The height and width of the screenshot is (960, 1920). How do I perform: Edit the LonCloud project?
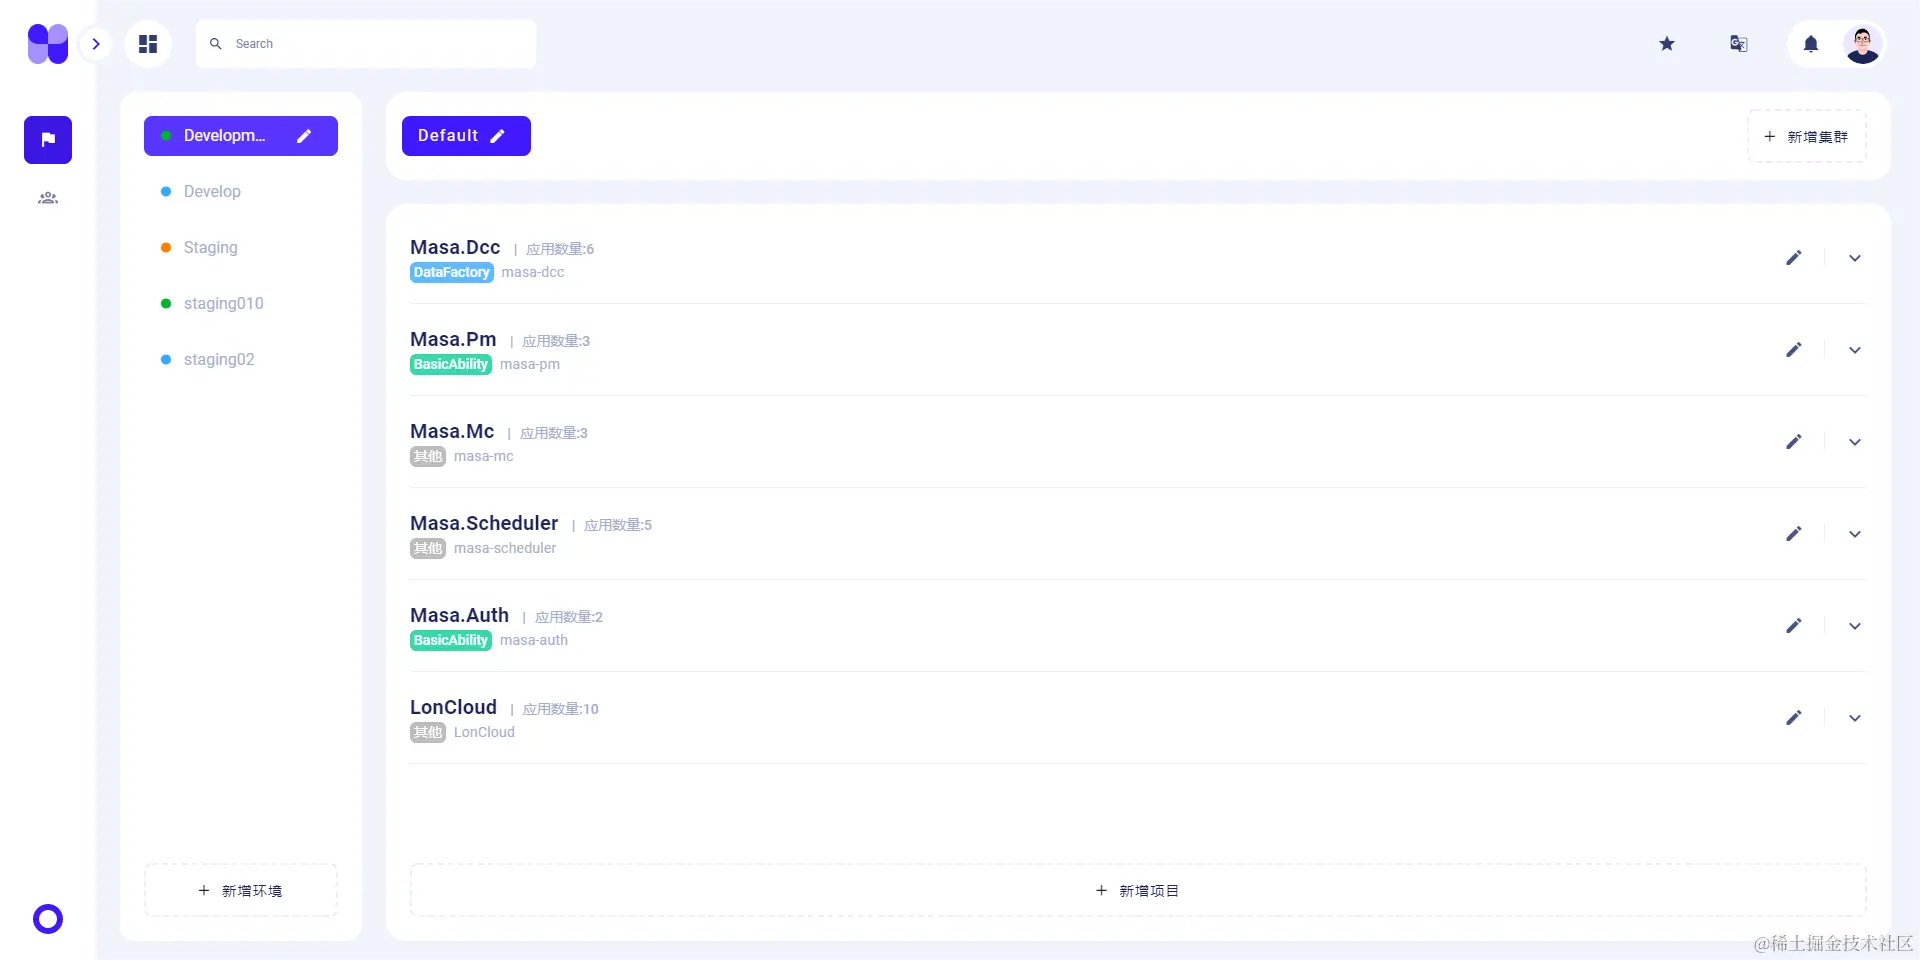1794,718
